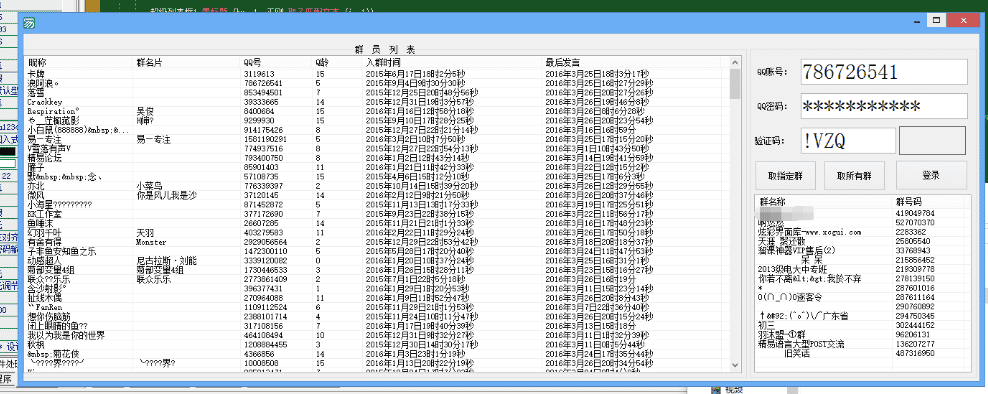Click the QQ密码 password field
The image size is (988, 394).
[x=883, y=106]
